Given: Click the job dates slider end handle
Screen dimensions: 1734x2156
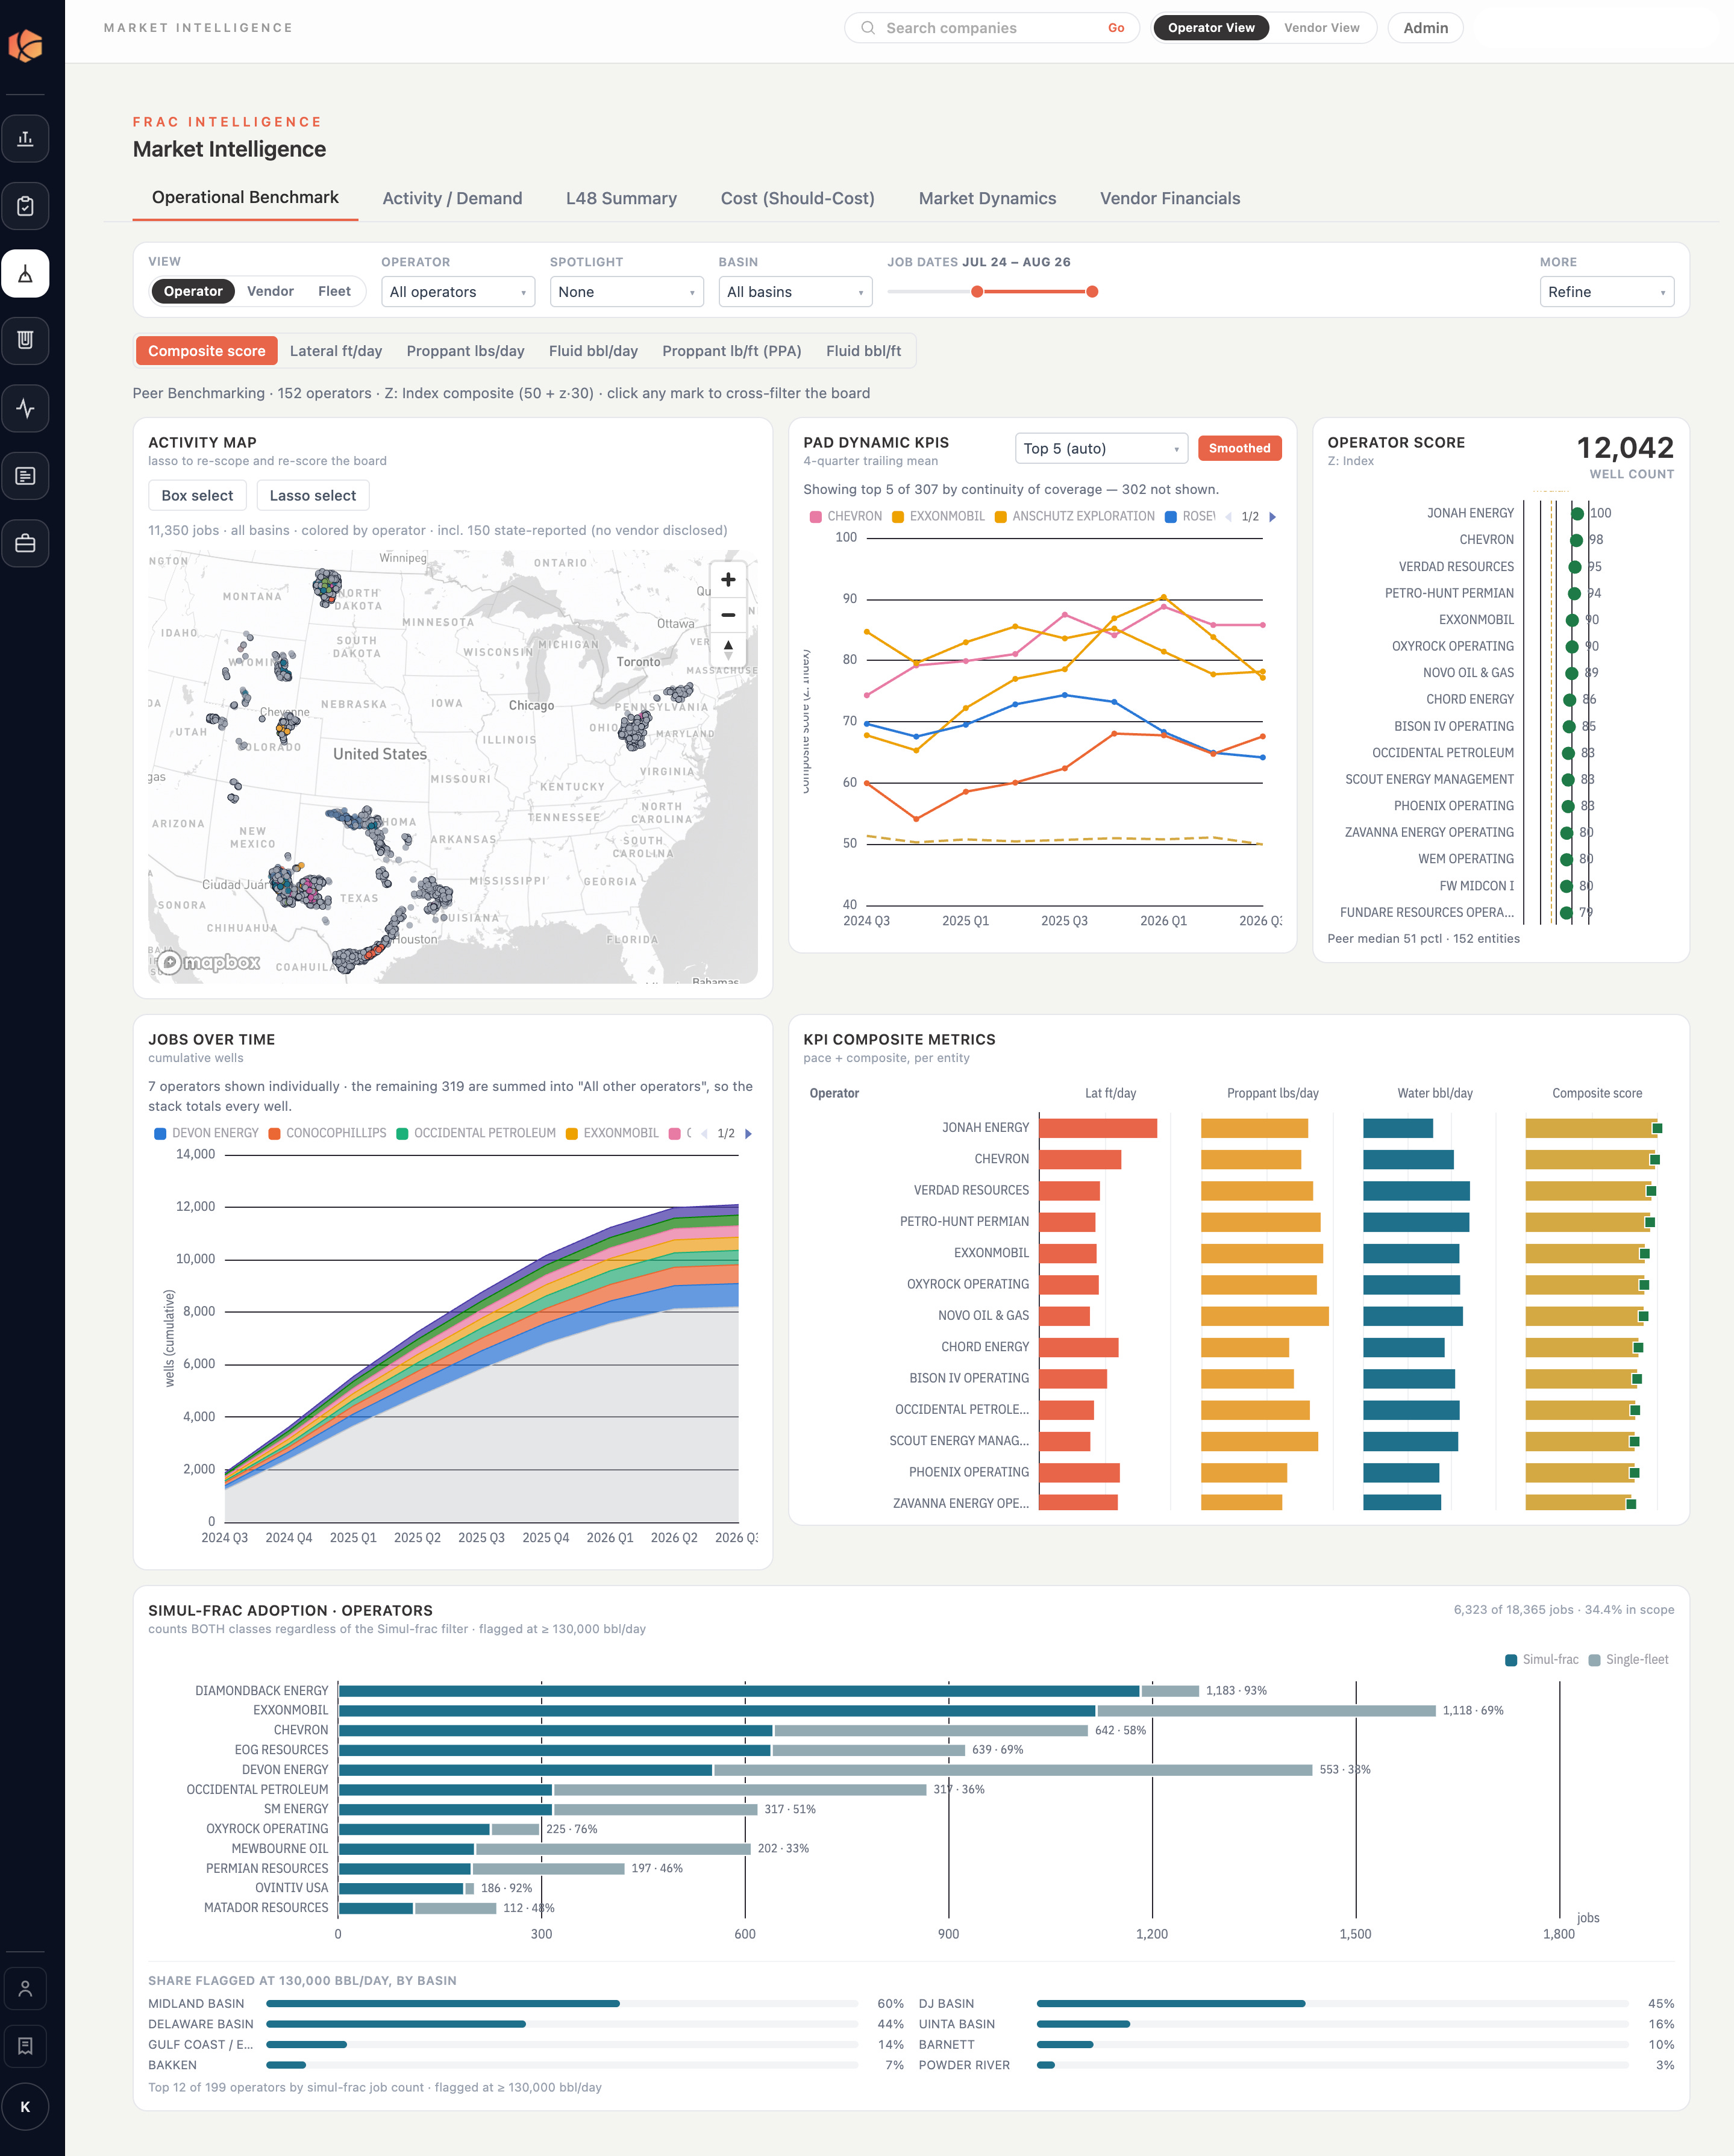Looking at the screenshot, I should 1092,292.
